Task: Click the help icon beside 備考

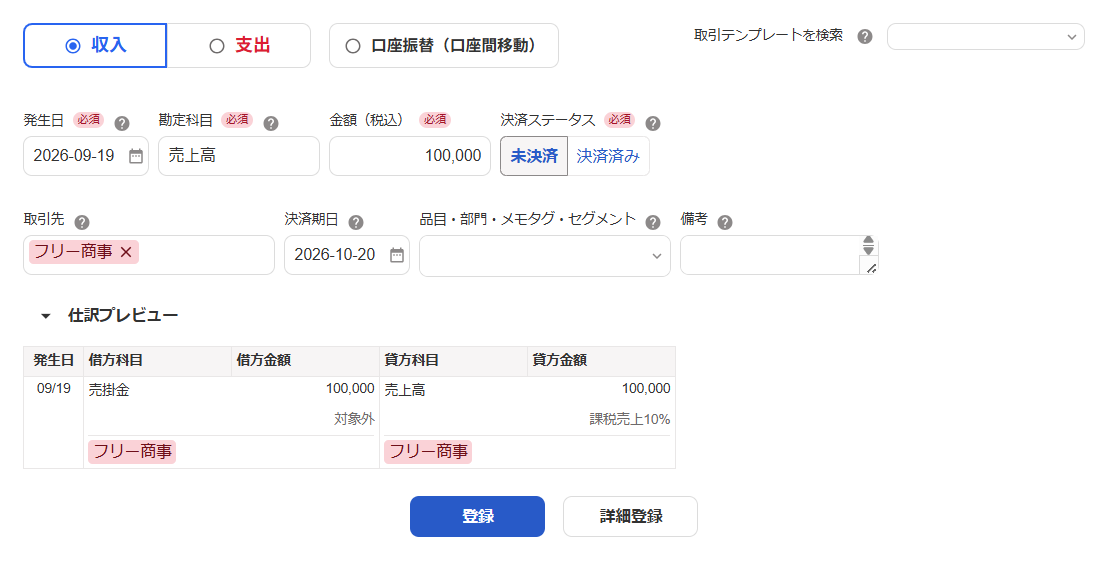Action: click(724, 222)
